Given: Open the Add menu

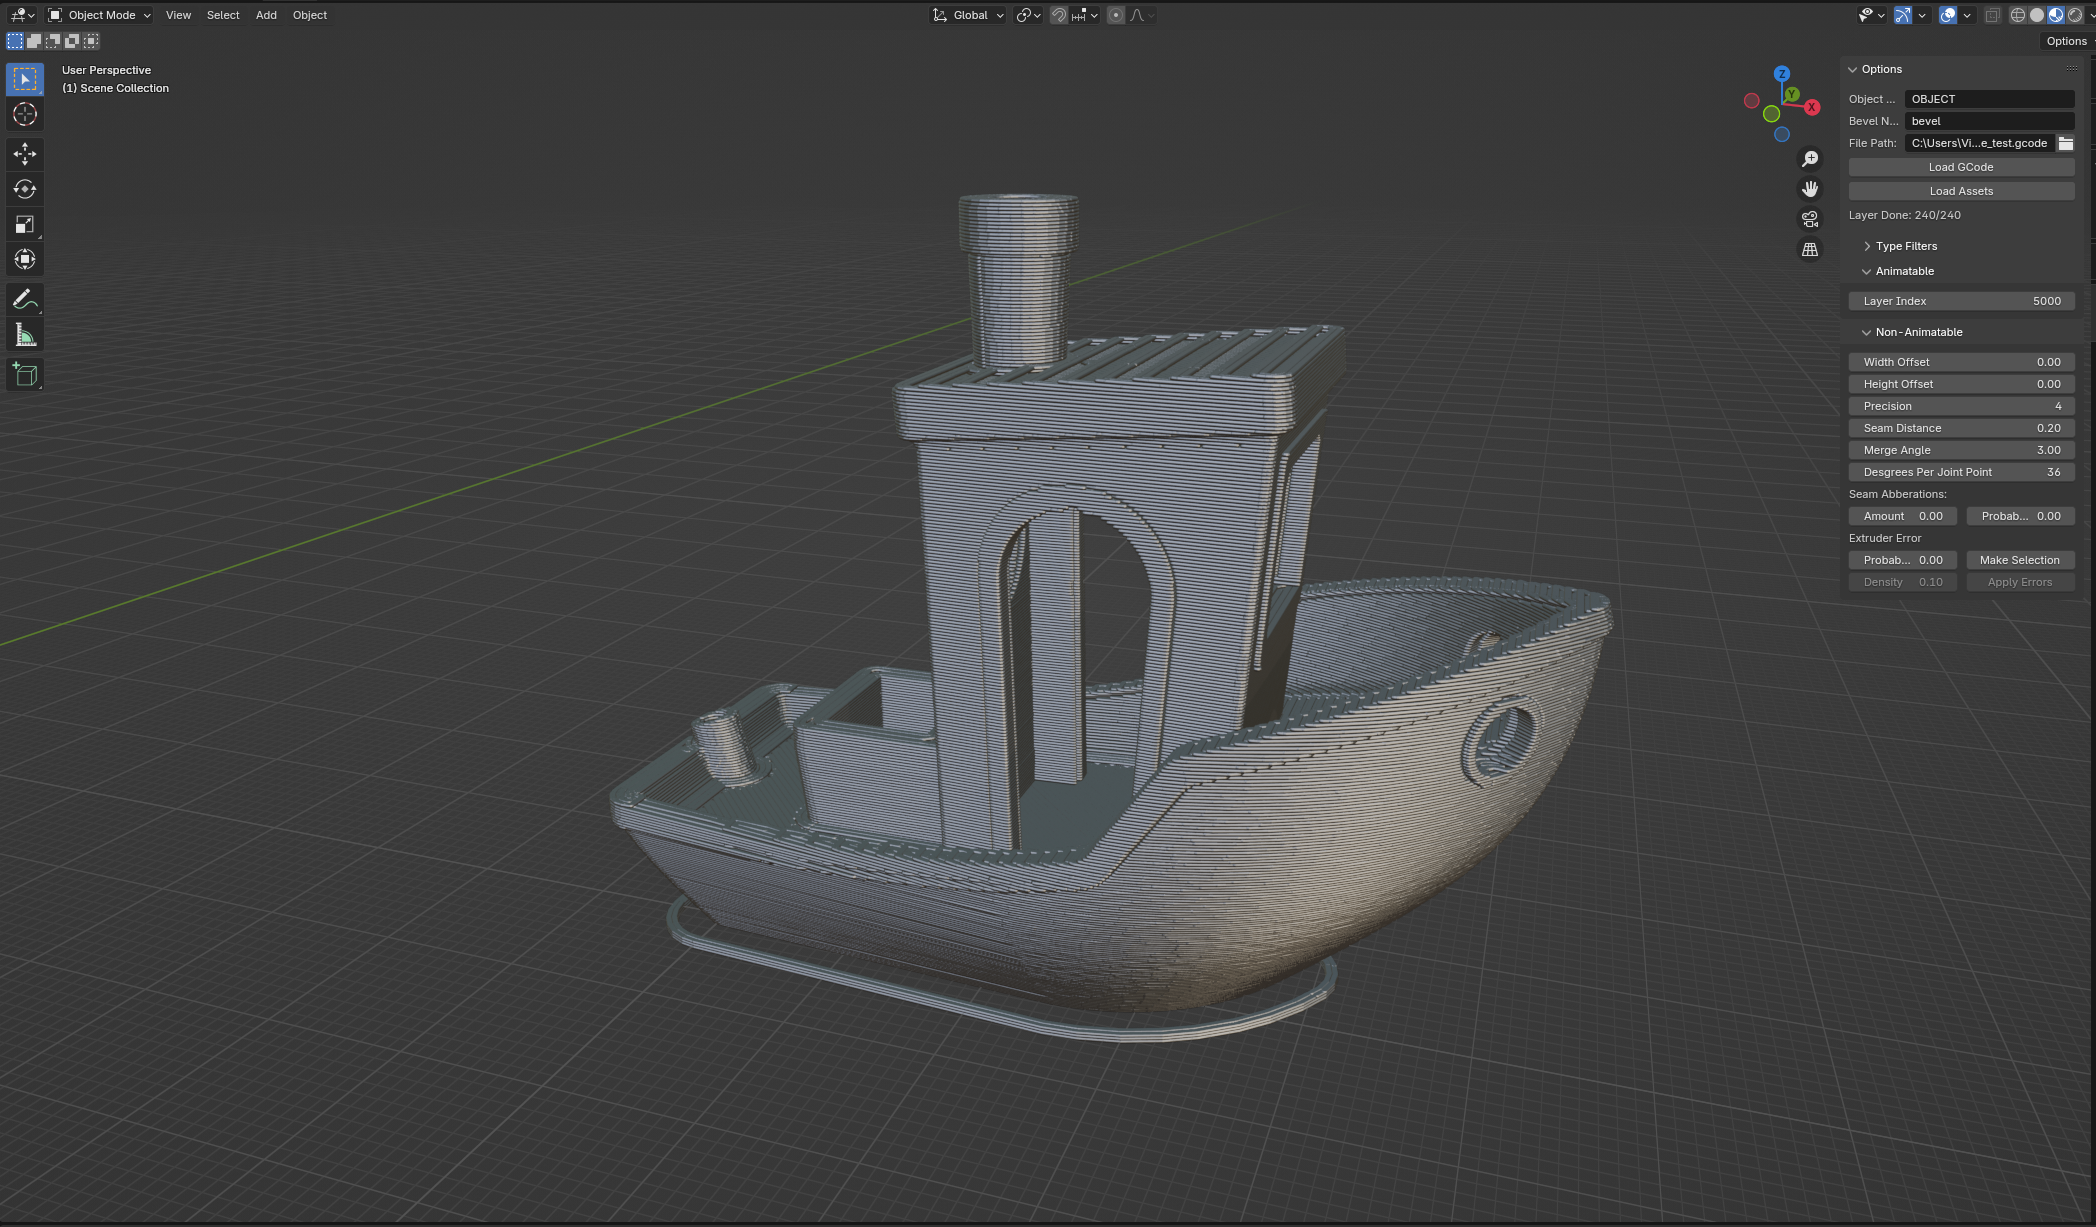Looking at the screenshot, I should (x=266, y=15).
